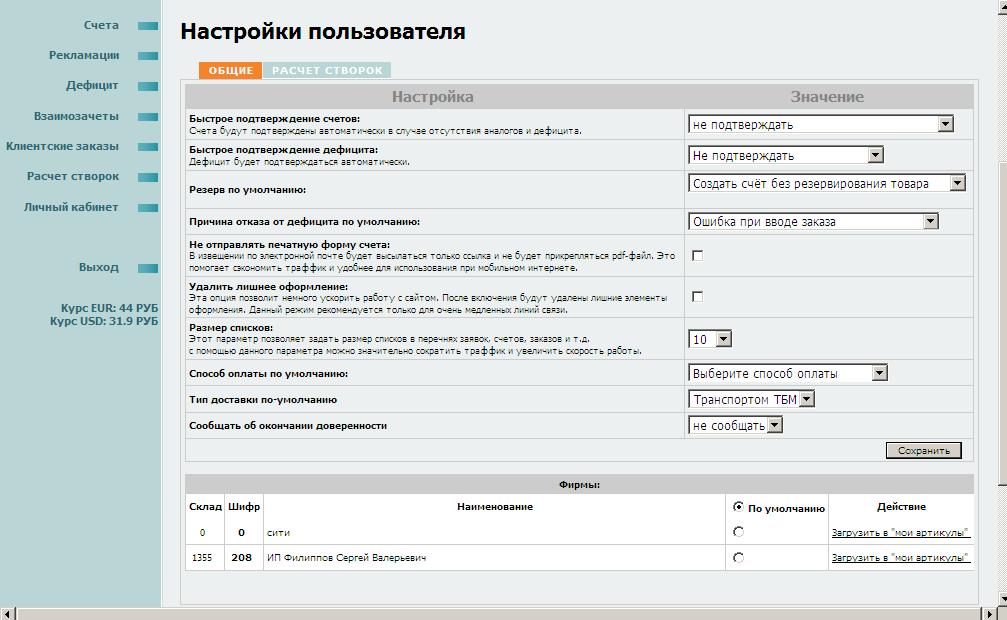Viewport: 1007px width, 620px height.
Task: Select default radio button for сити firm
Action: [738, 532]
